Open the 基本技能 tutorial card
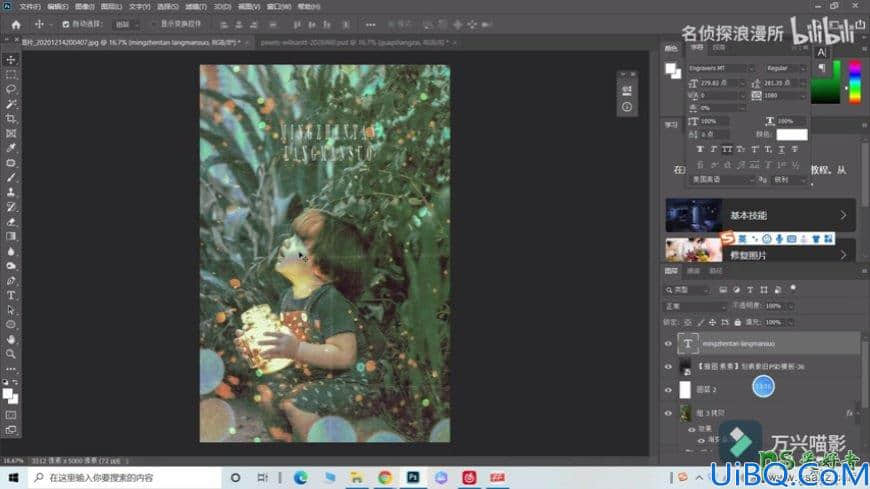The image size is (870, 489). pyautogui.click(x=760, y=215)
